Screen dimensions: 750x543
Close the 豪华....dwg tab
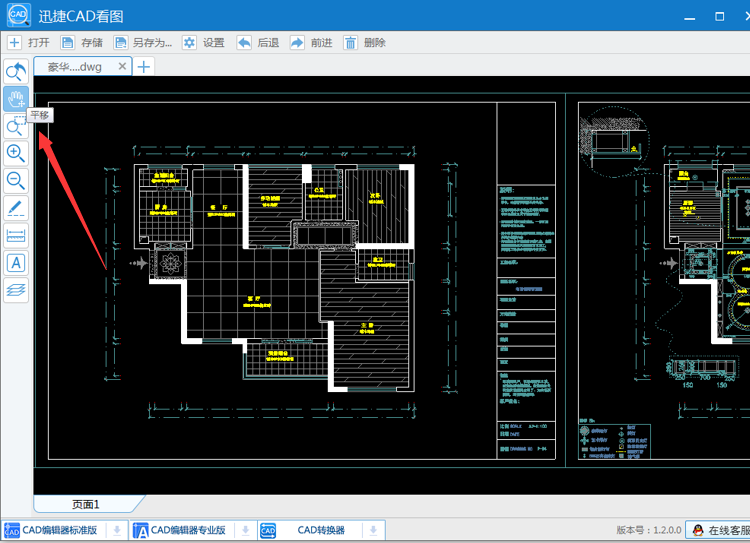pos(122,66)
